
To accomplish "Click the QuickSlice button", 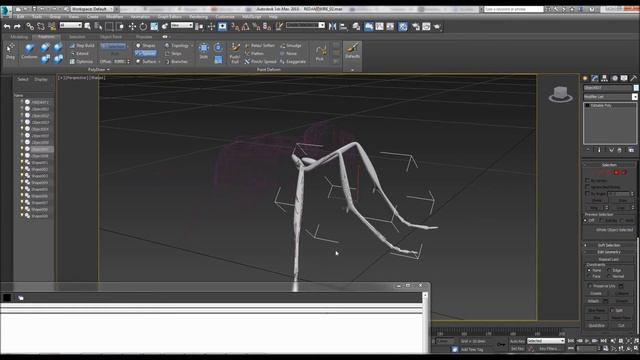I will click(x=596, y=326).
